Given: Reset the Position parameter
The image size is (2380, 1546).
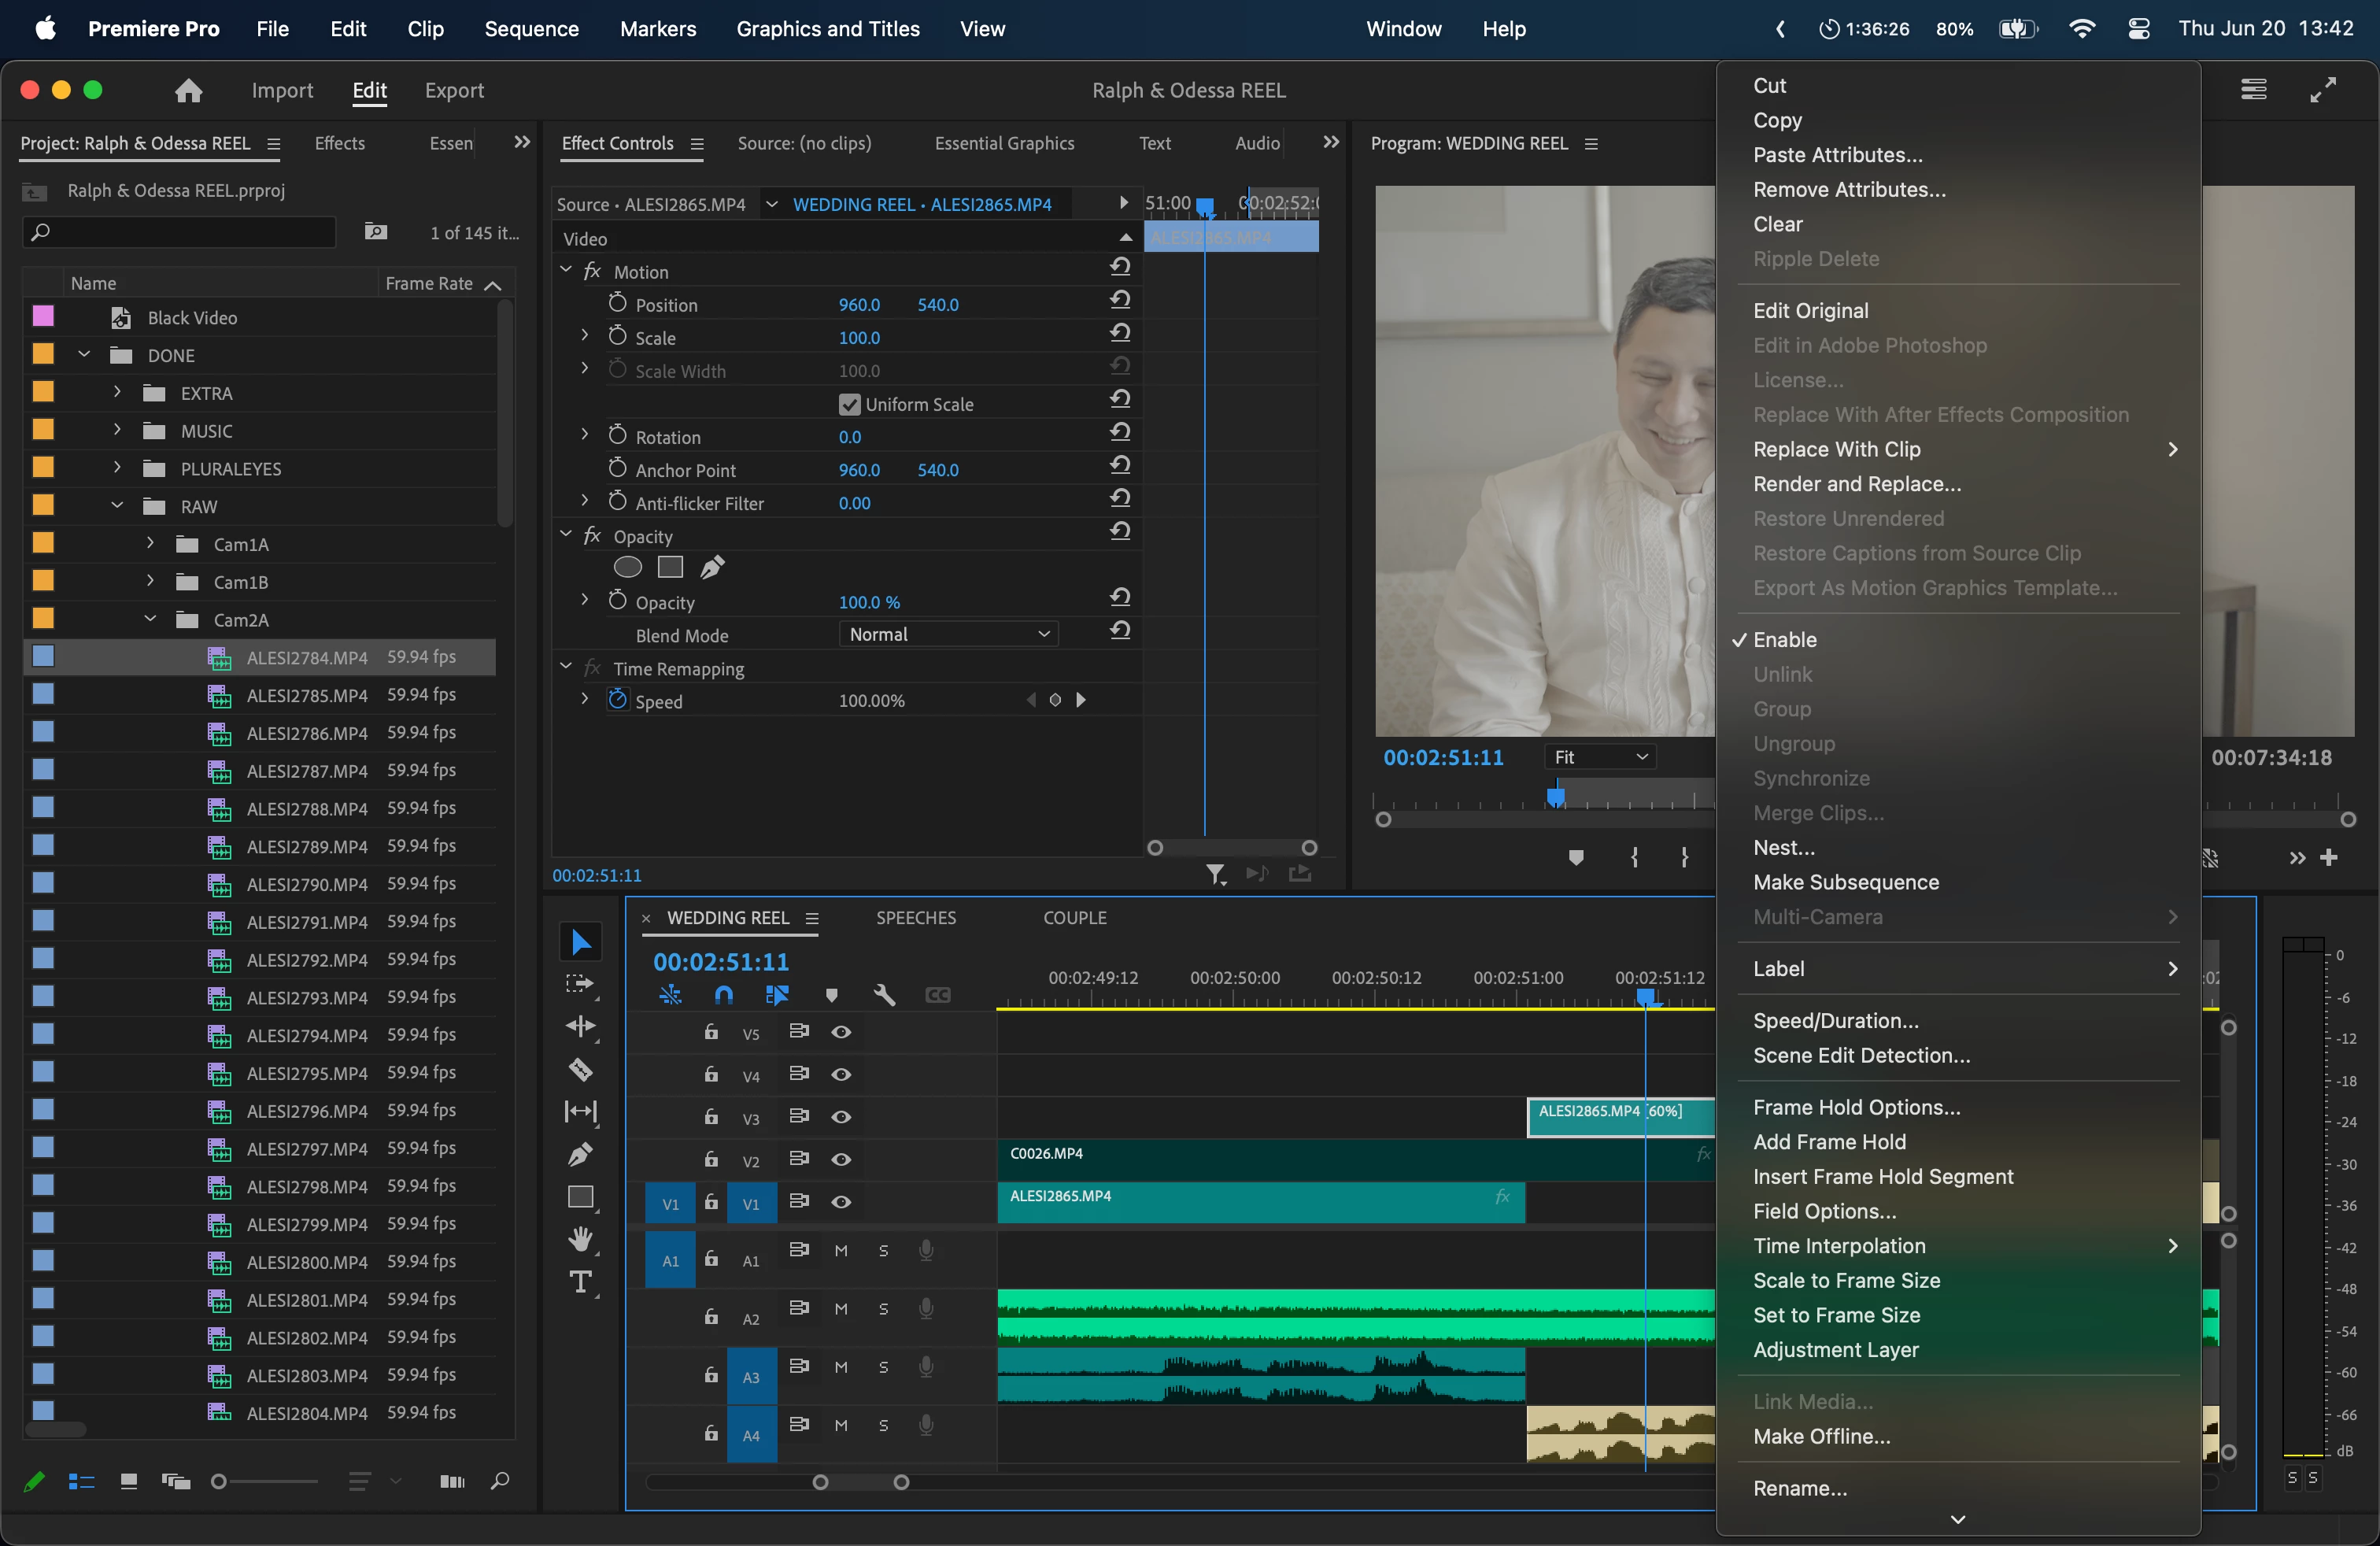Looking at the screenshot, I should pyautogui.click(x=1120, y=300).
